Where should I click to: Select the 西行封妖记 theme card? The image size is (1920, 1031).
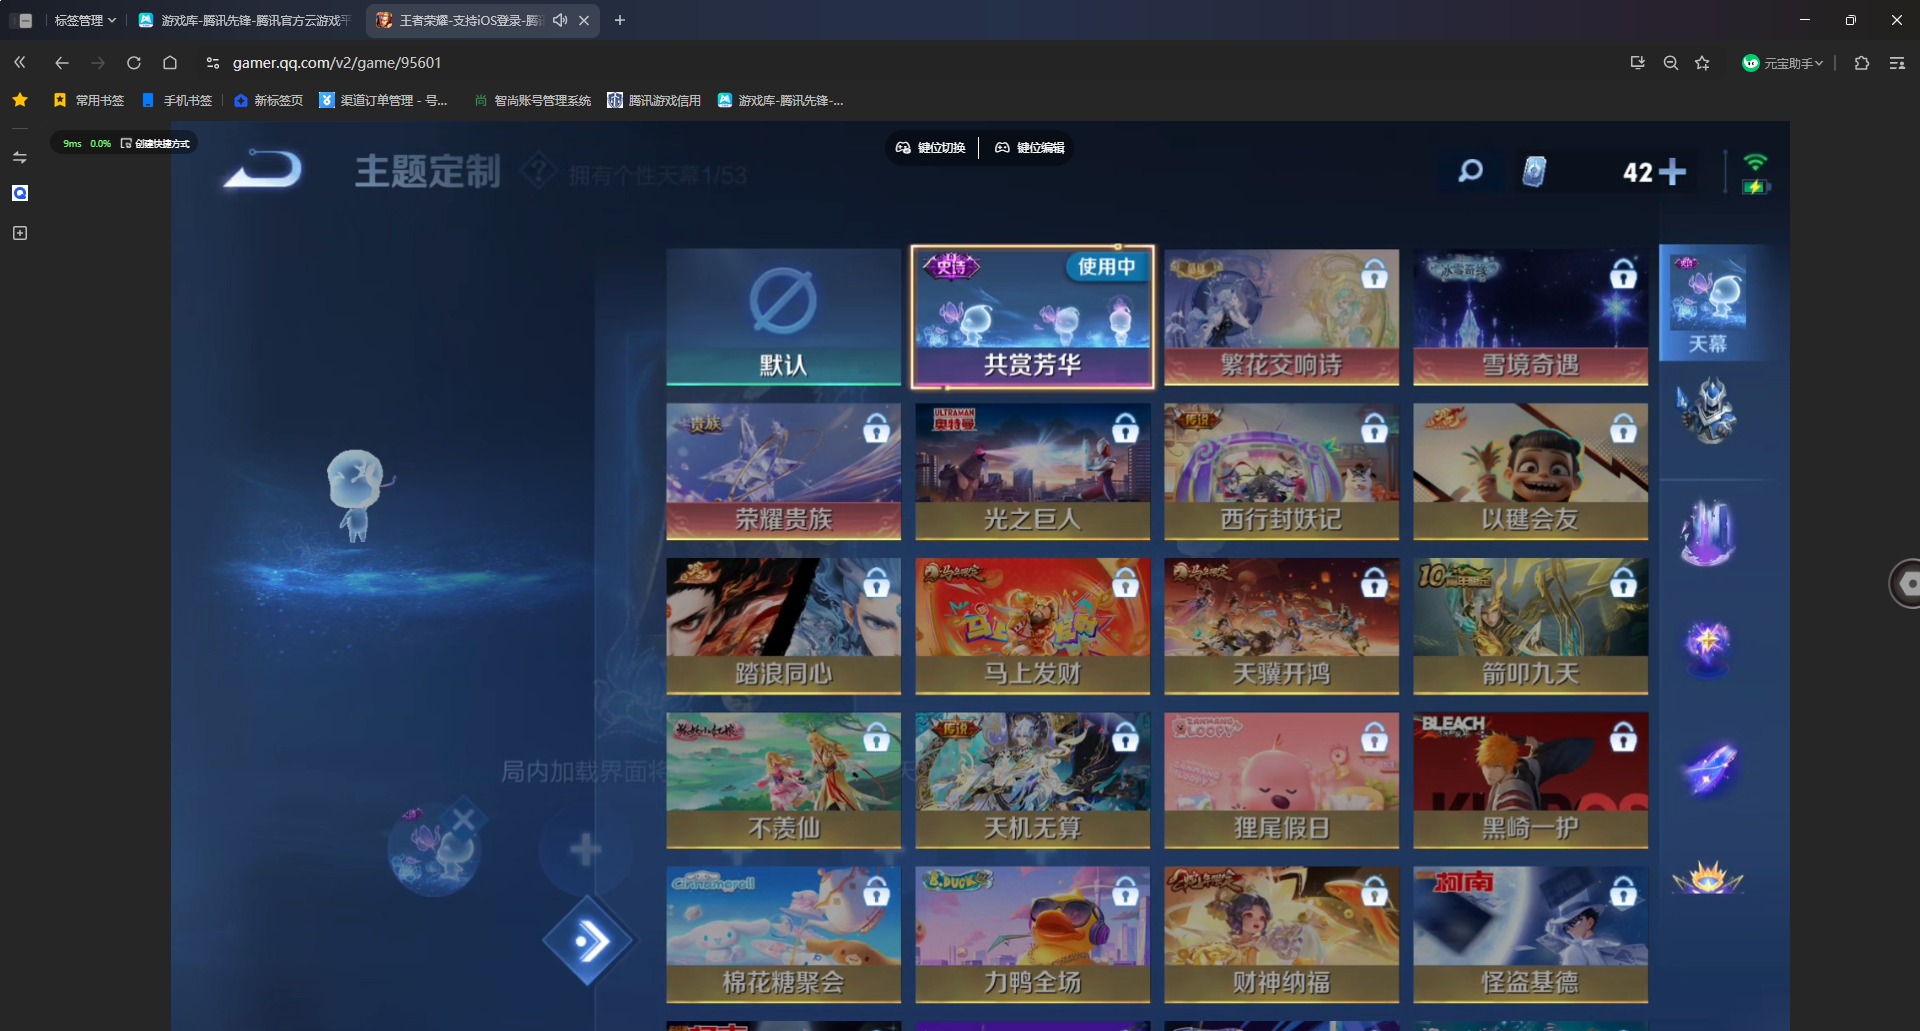click(1282, 472)
